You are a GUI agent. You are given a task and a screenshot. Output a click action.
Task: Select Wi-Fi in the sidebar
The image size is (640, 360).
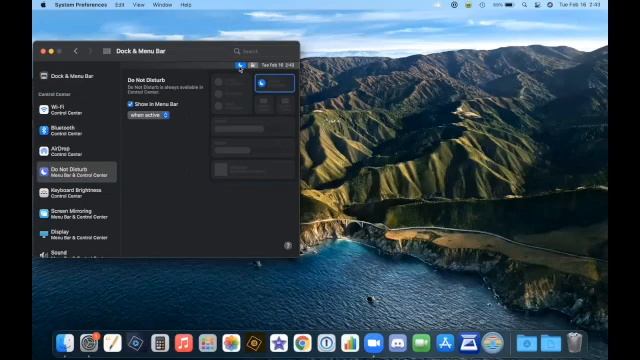[77, 110]
